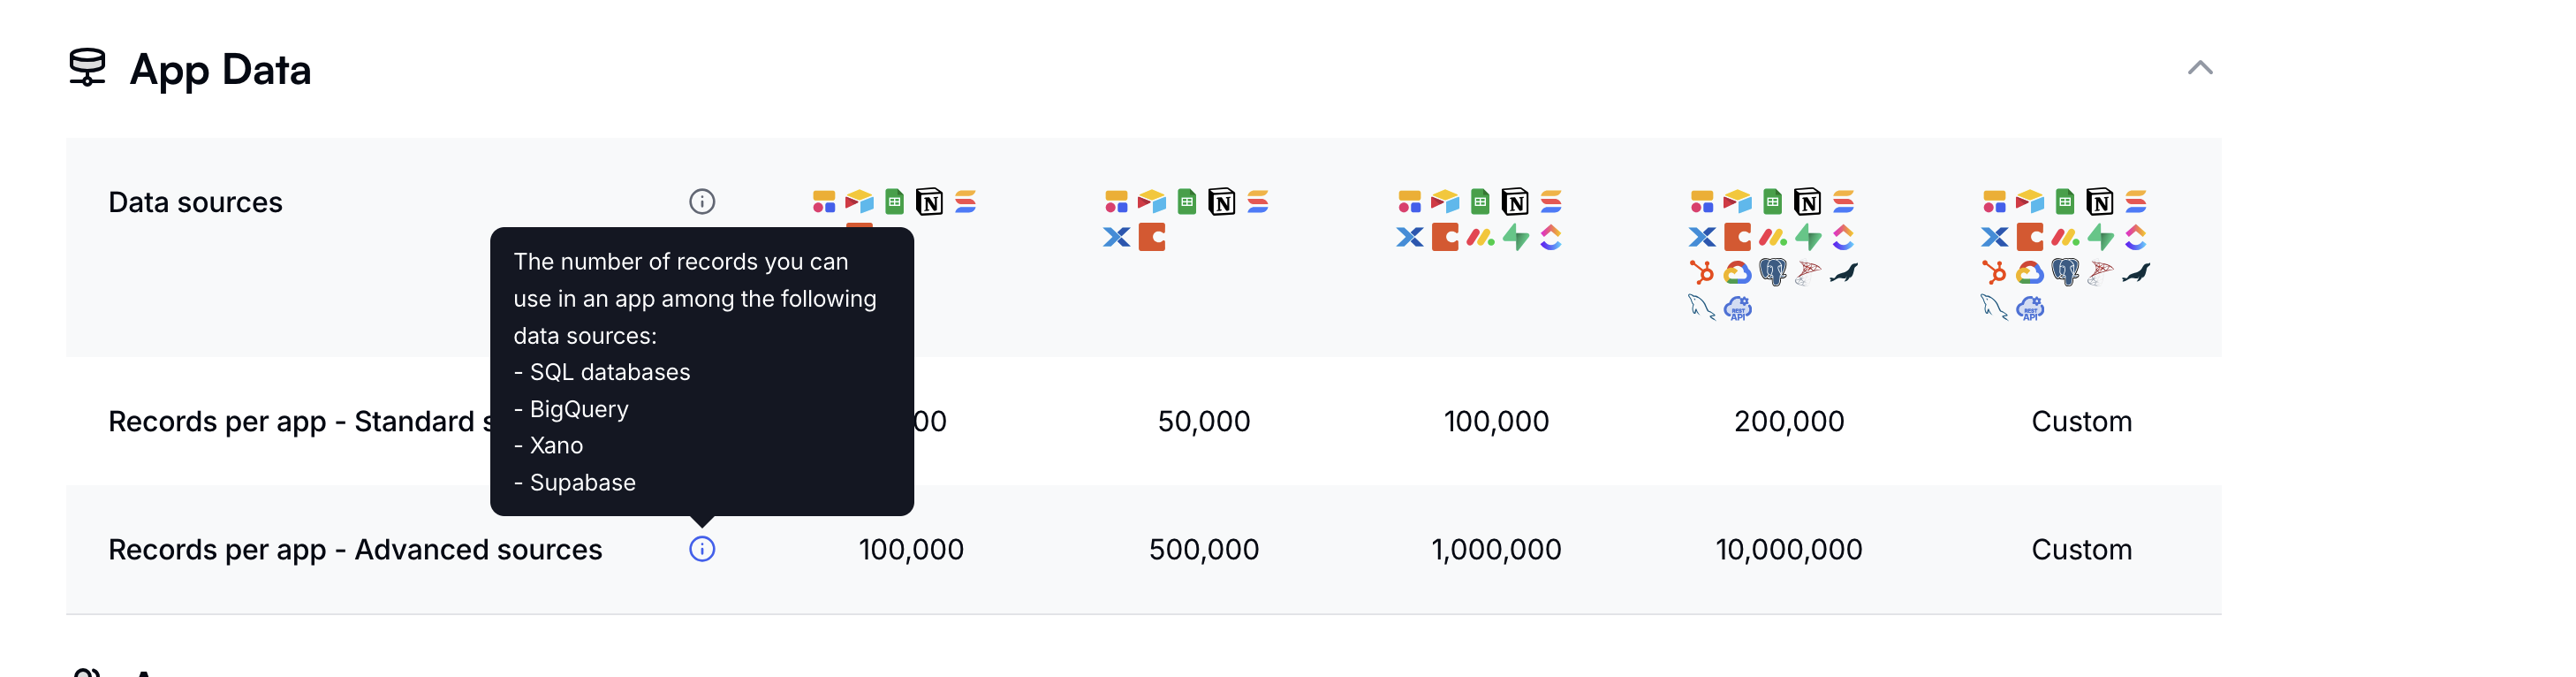The image size is (2576, 677).
Task: Click Google Sheets icon in the 1,000,000-records column
Action: tap(1479, 202)
